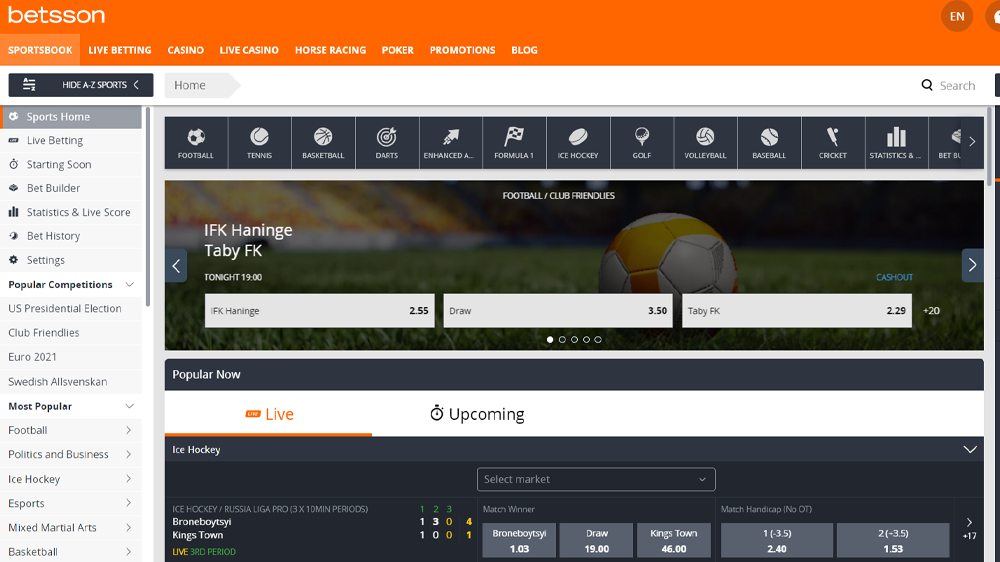Open the Formula 1 icon

[x=514, y=142]
